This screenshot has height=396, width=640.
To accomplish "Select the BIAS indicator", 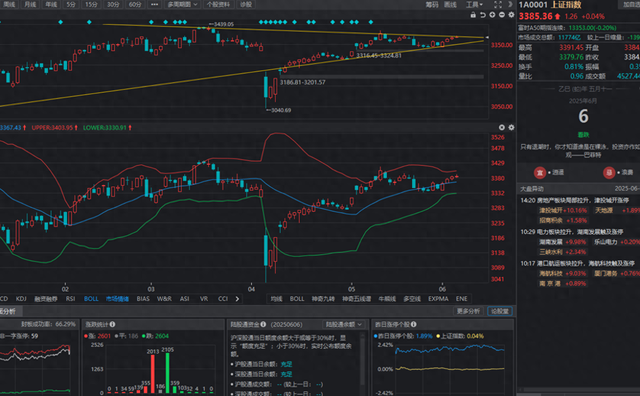I will [x=143, y=299].
